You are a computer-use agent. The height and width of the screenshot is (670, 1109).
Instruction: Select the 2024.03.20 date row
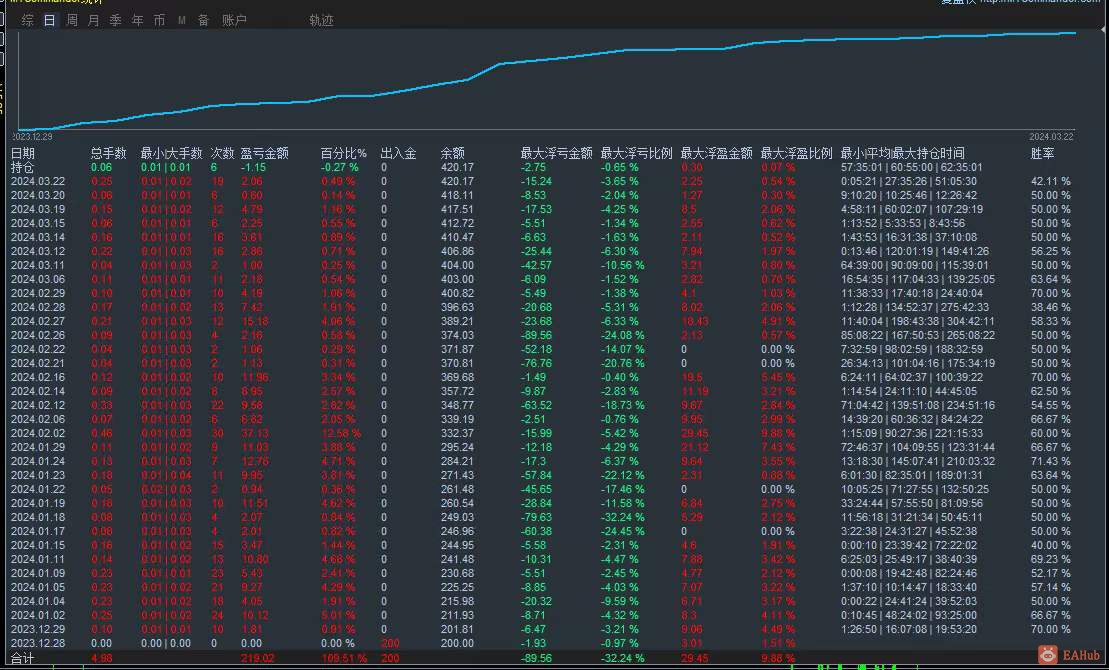click(37, 196)
